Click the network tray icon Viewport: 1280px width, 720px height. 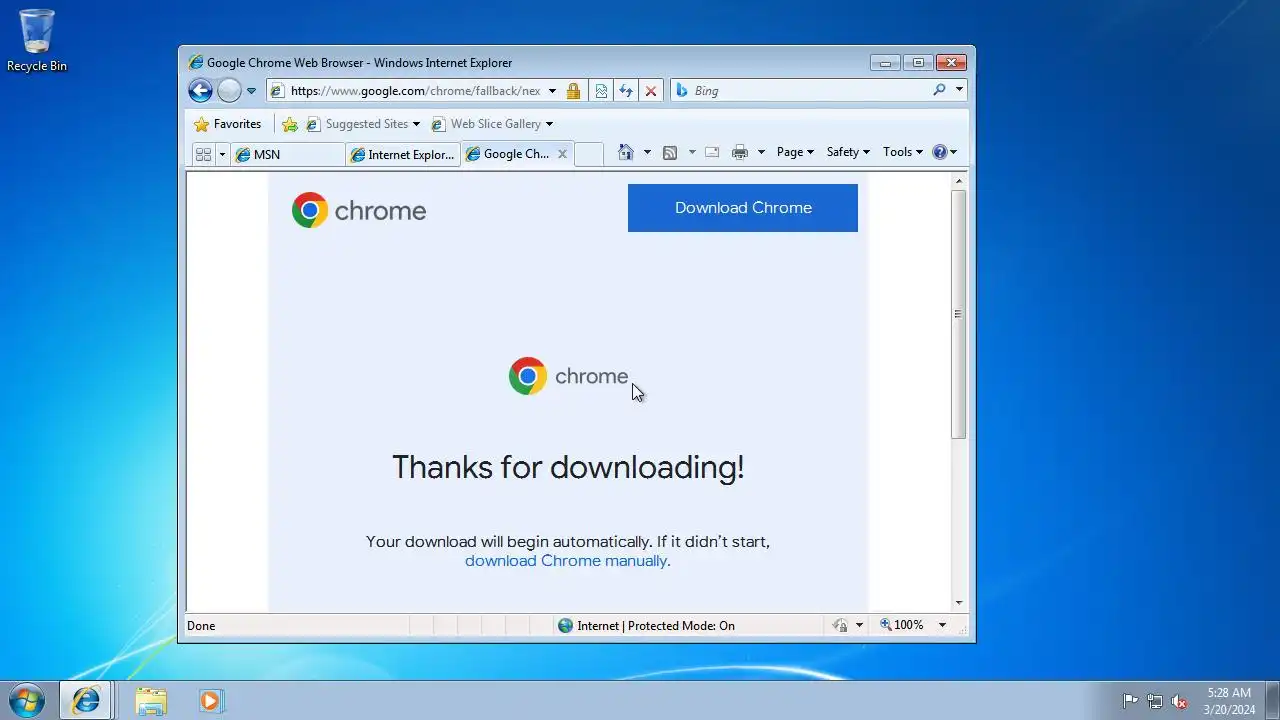pyautogui.click(x=1155, y=701)
